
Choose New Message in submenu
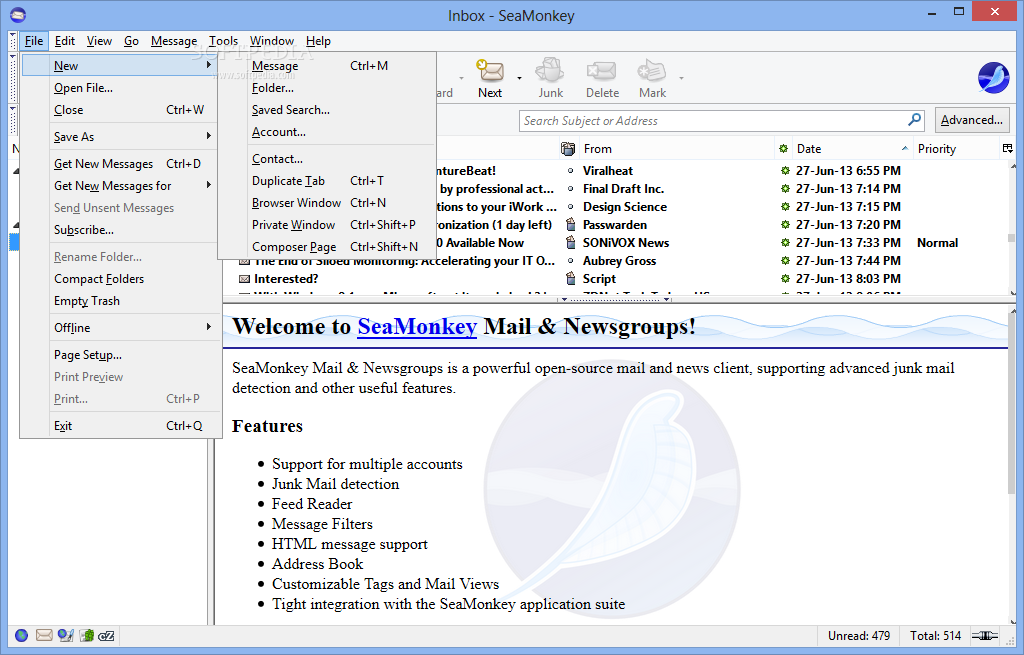pyautogui.click(x=327, y=66)
